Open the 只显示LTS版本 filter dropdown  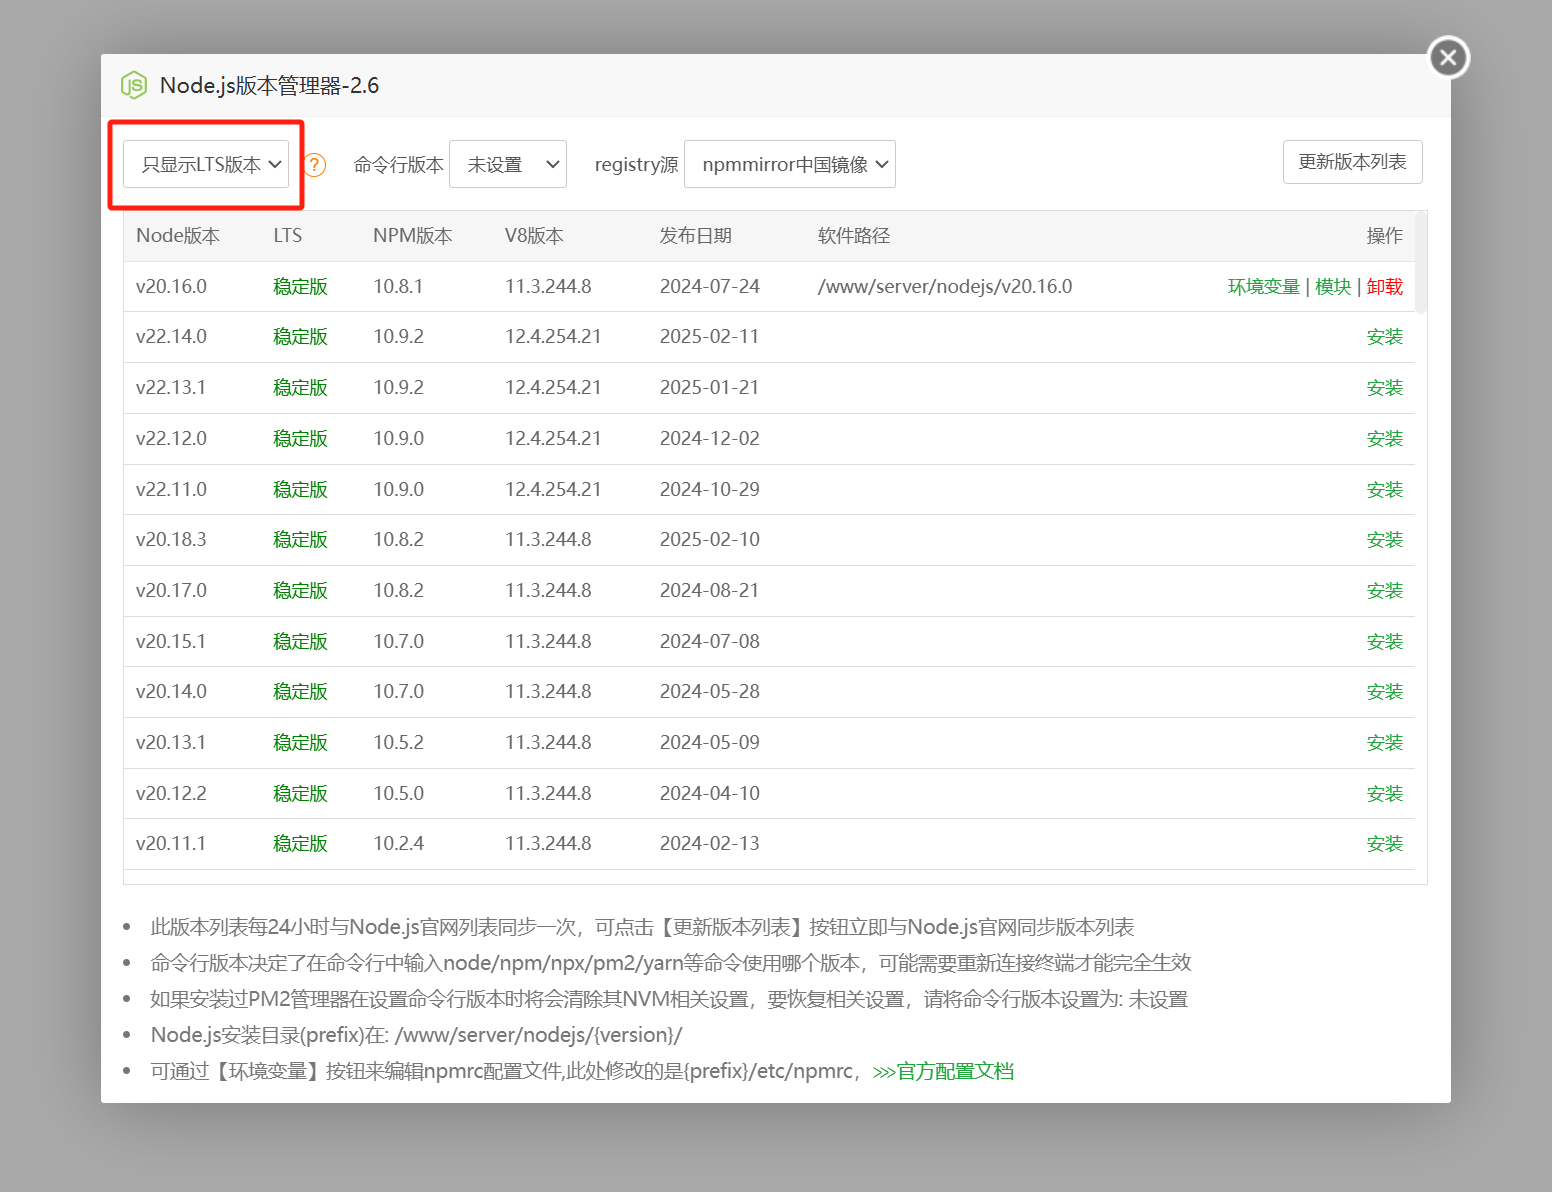(206, 165)
